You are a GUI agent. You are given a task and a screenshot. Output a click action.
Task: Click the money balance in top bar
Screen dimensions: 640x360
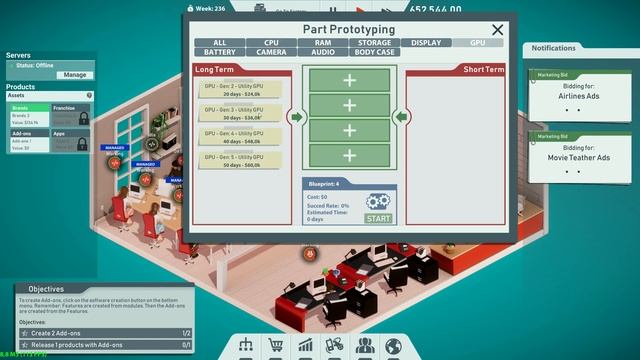(x=436, y=9)
